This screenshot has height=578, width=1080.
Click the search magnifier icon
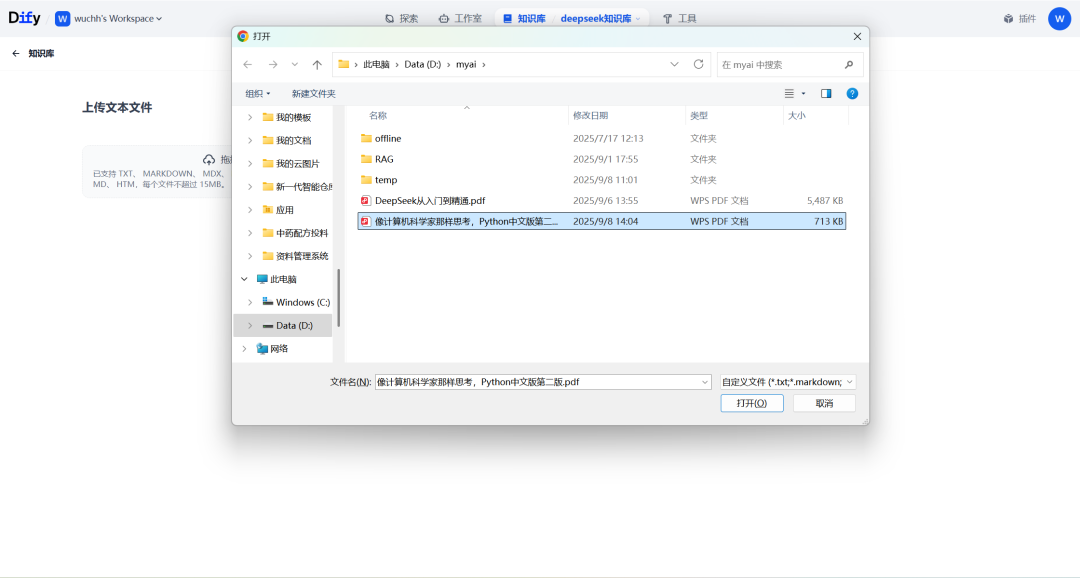pos(849,64)
